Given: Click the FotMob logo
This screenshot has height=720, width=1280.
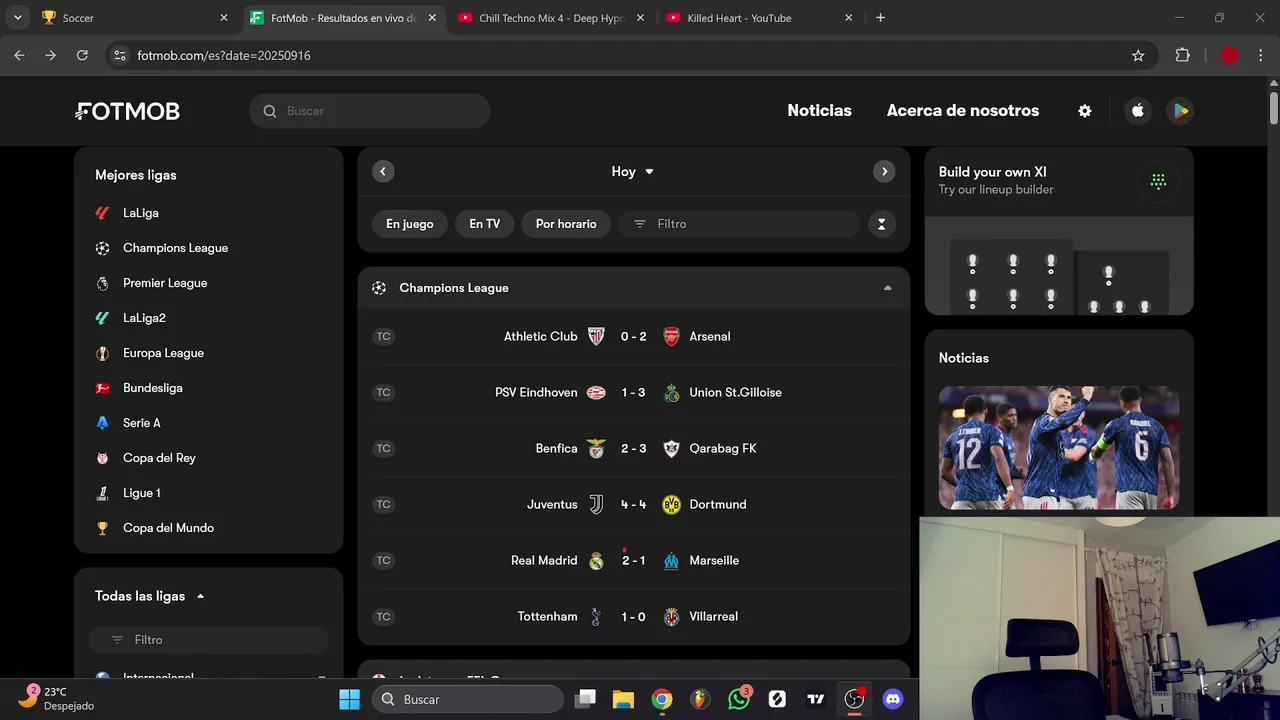Looking at the screenshot, I should (x=128, y=111).
